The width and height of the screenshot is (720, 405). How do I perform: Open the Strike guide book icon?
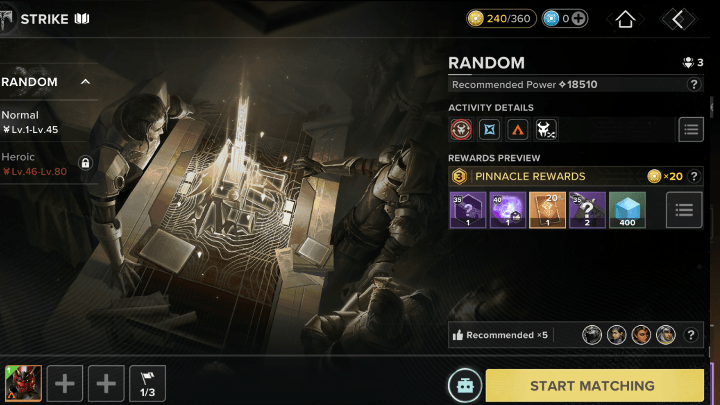click(x=82, y=19)
